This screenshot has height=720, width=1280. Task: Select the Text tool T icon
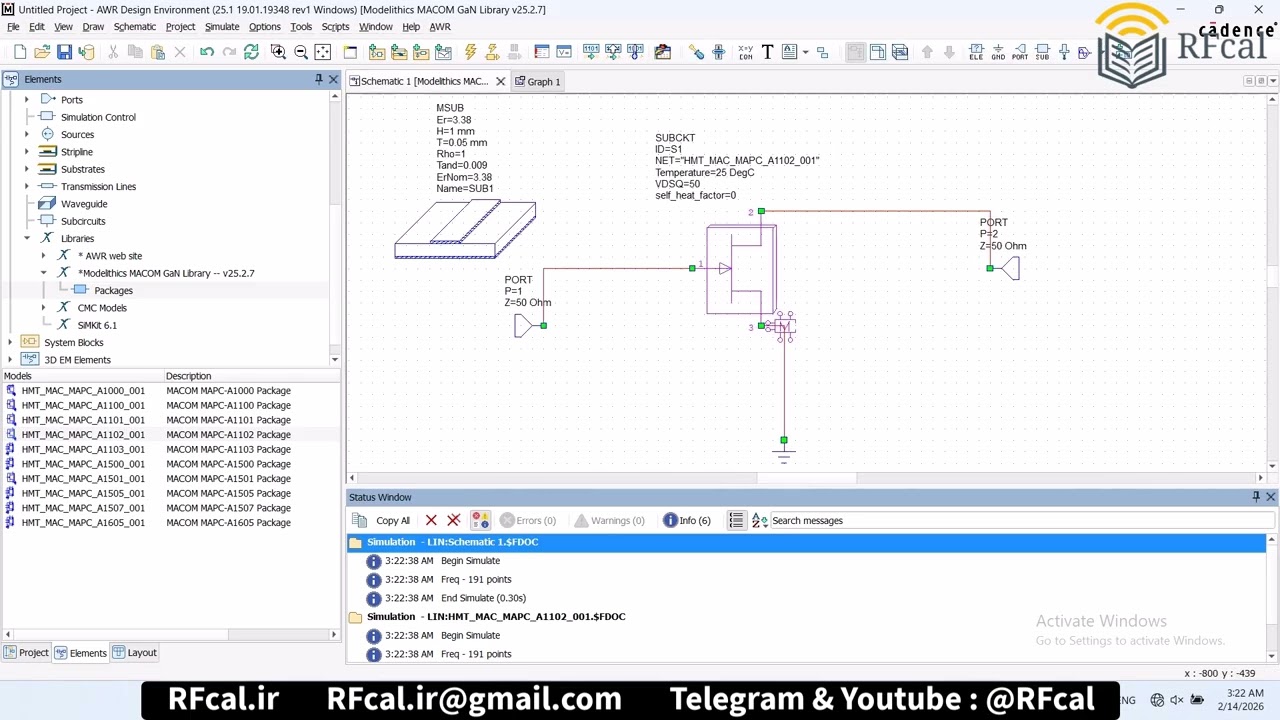[767, 52]
